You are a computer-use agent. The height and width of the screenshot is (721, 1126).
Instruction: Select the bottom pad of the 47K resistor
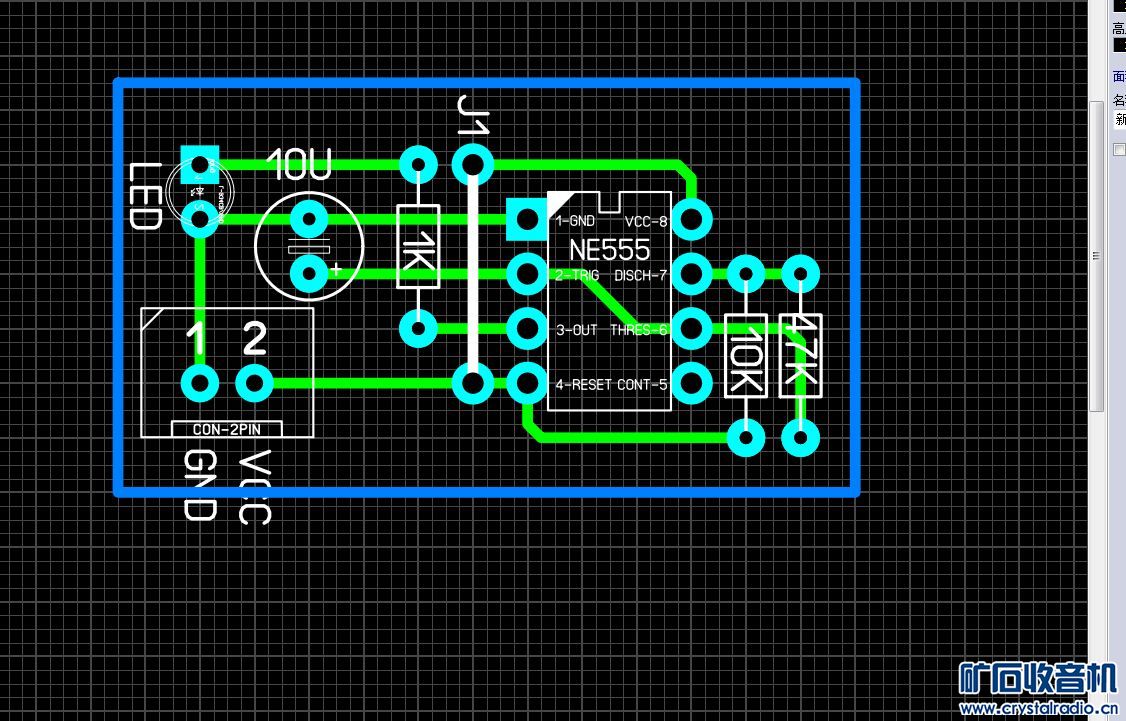tap(801, 438)
